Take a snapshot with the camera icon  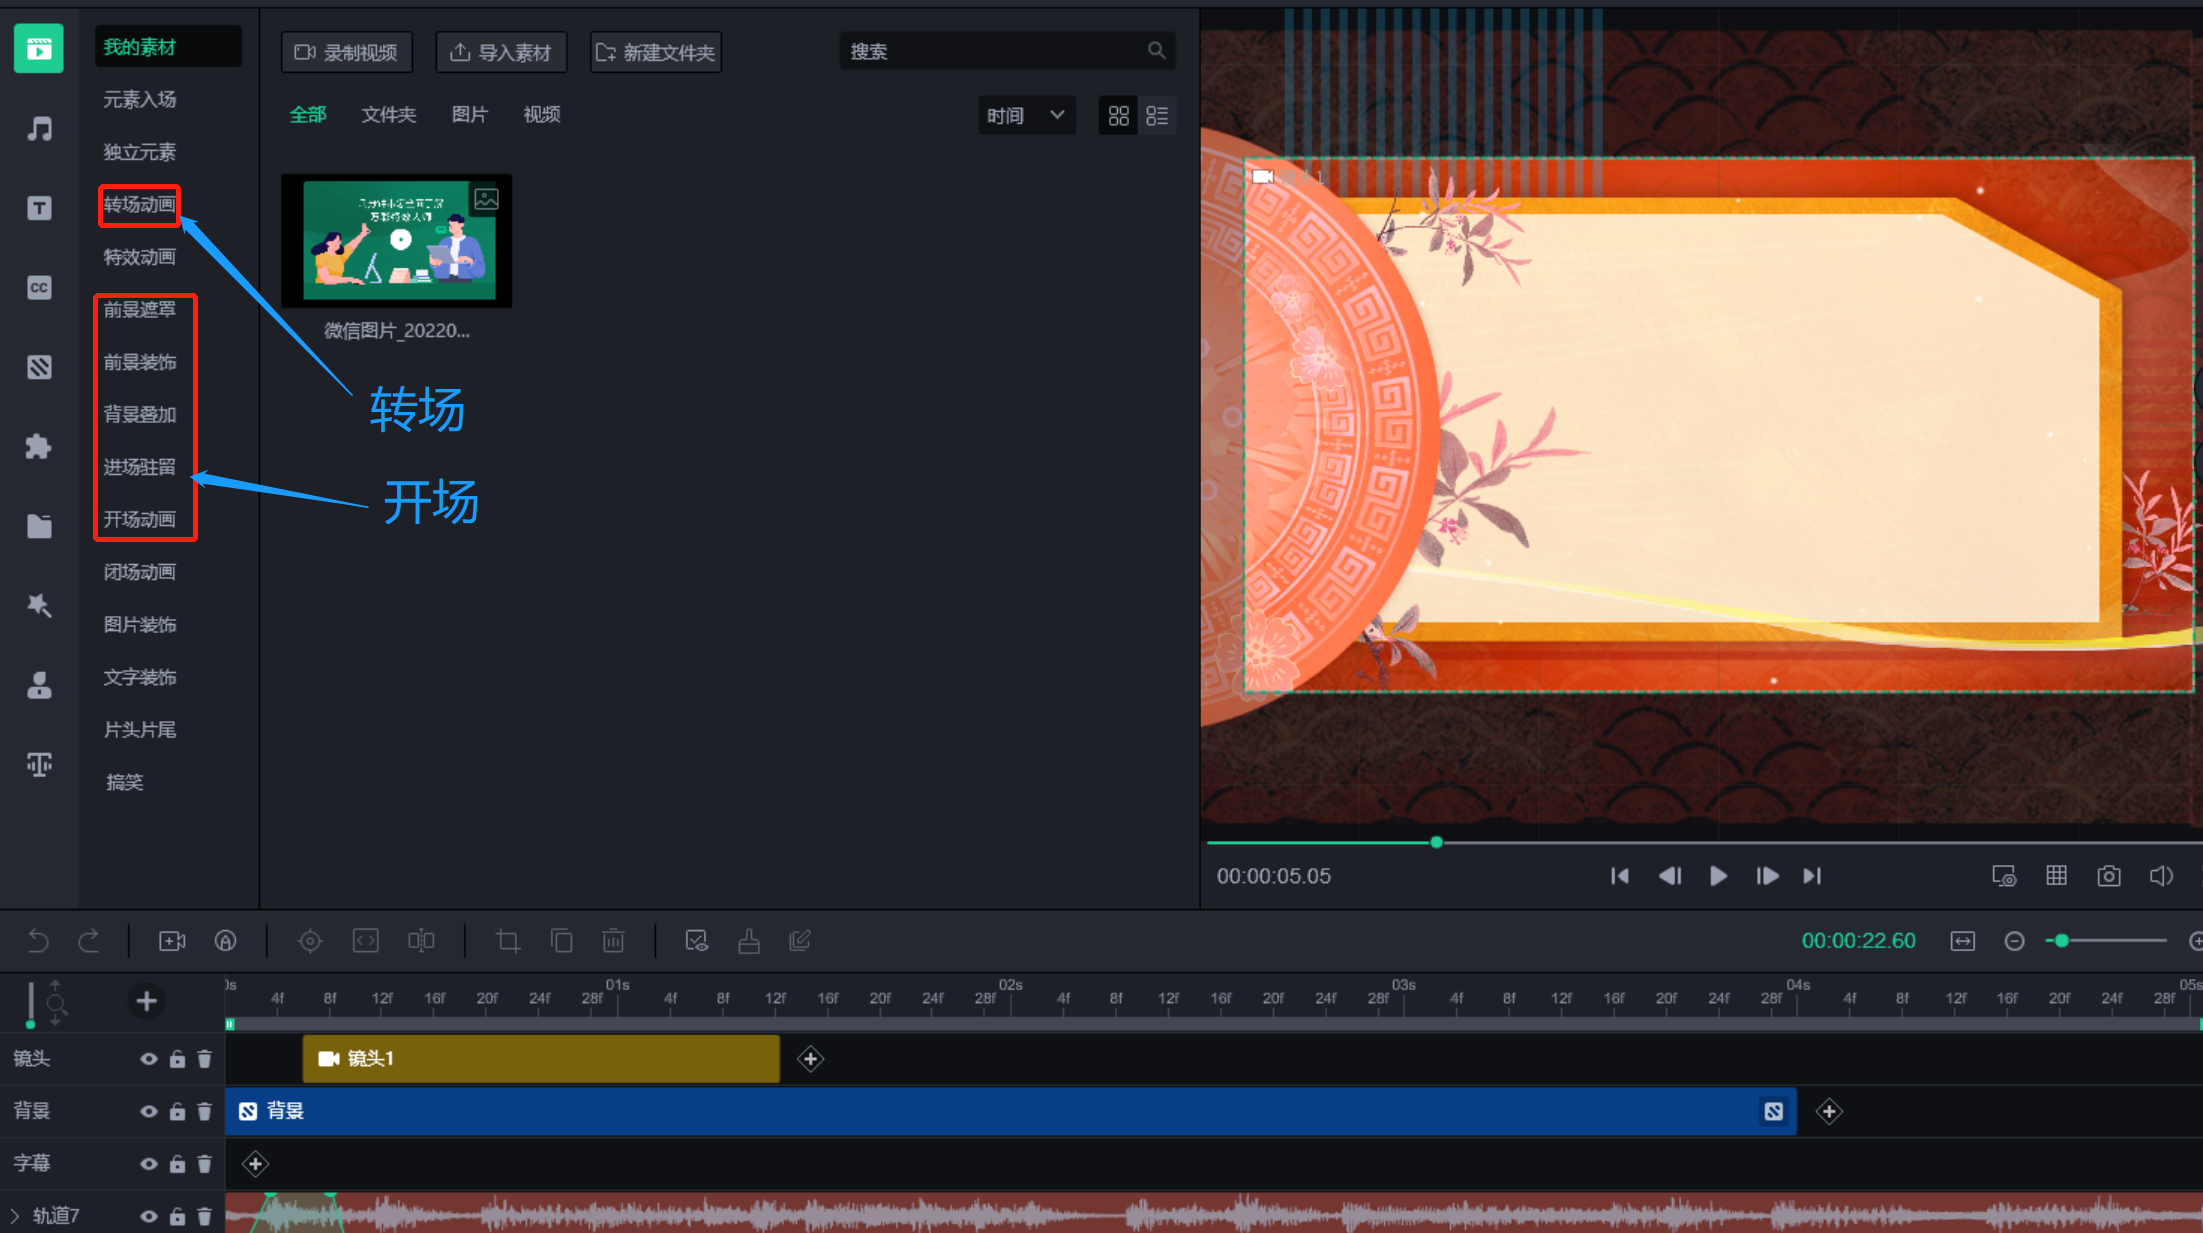click(x=2109, y=877)
